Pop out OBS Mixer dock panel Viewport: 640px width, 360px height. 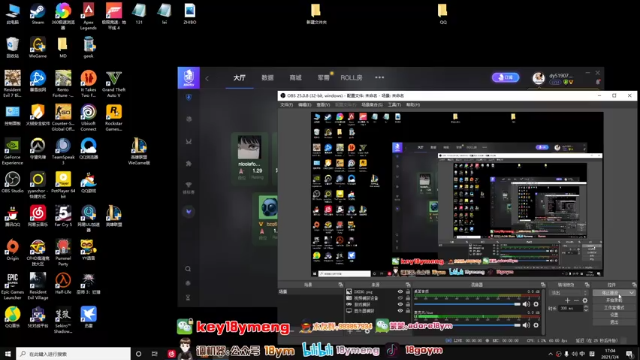tap(543, 284)
